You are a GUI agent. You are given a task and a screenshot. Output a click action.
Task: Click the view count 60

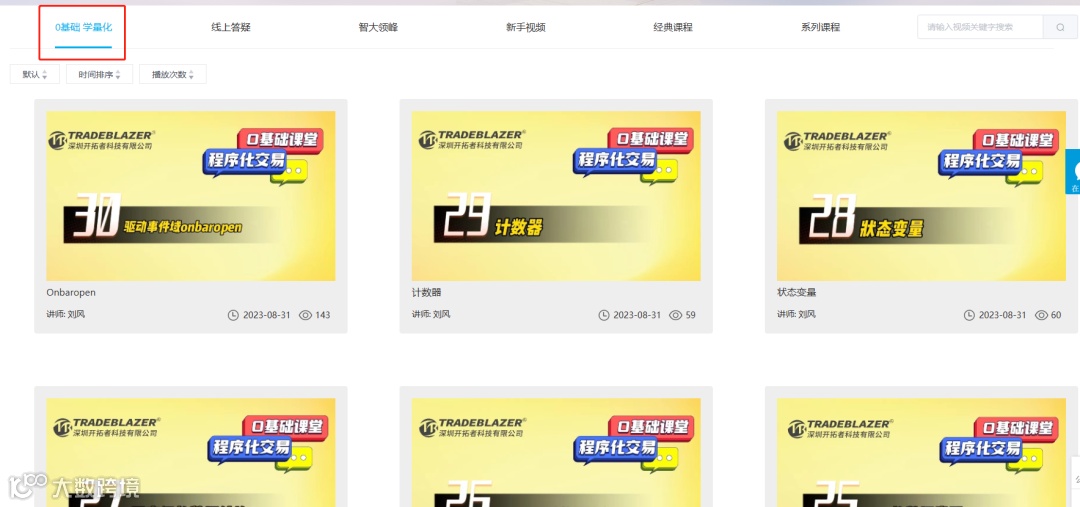coord(1056,315)
